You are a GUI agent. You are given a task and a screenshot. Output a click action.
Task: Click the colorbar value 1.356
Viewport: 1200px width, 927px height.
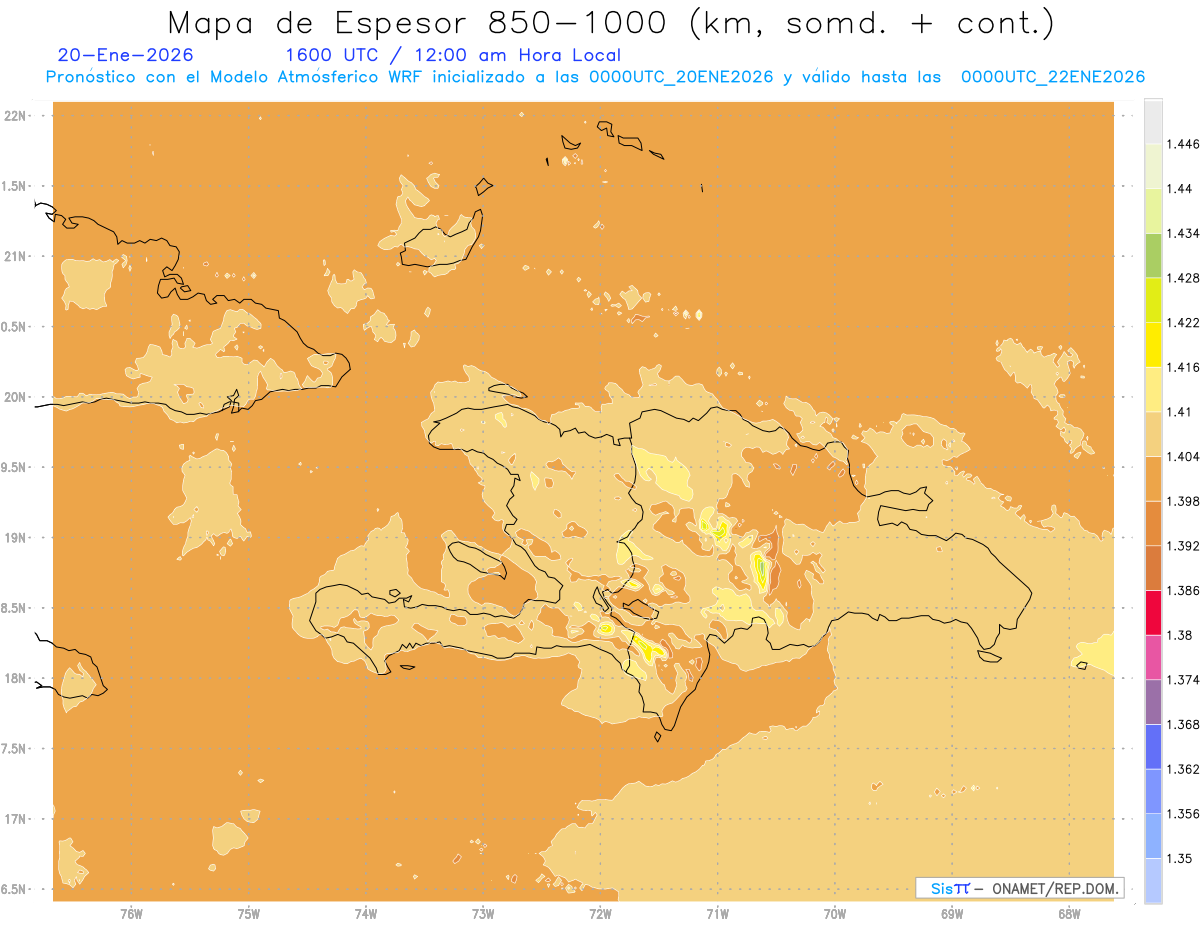pos(1184,814)
